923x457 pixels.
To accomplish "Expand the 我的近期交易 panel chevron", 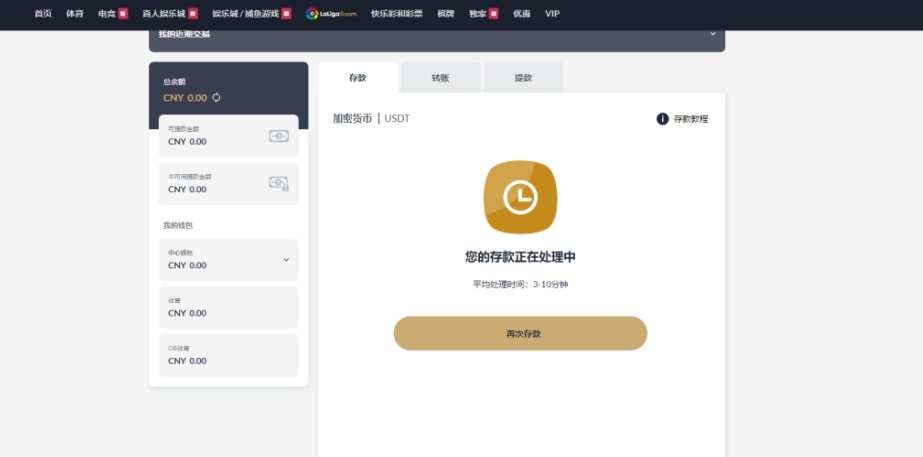I will pos(713,34).
